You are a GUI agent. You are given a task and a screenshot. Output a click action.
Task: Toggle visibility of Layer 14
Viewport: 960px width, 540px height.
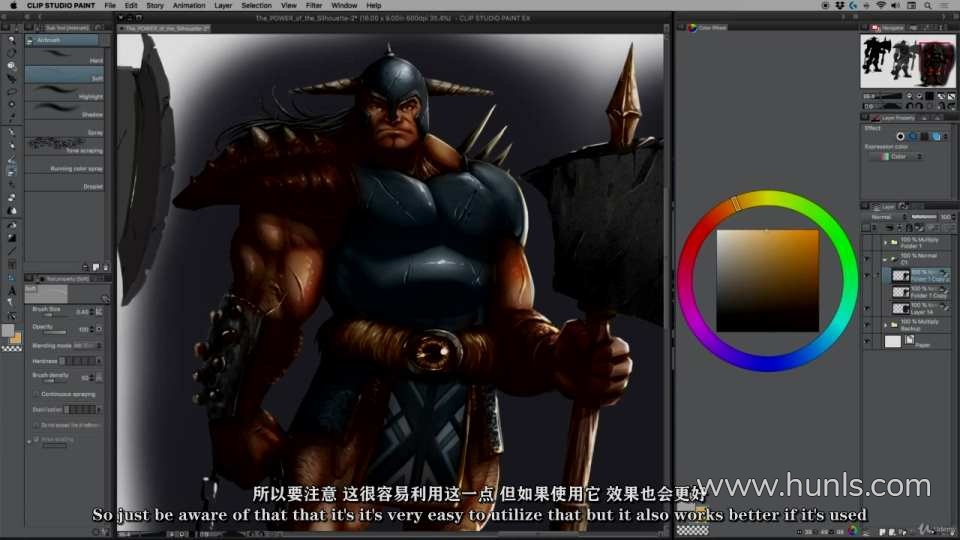tap(867, 309)
